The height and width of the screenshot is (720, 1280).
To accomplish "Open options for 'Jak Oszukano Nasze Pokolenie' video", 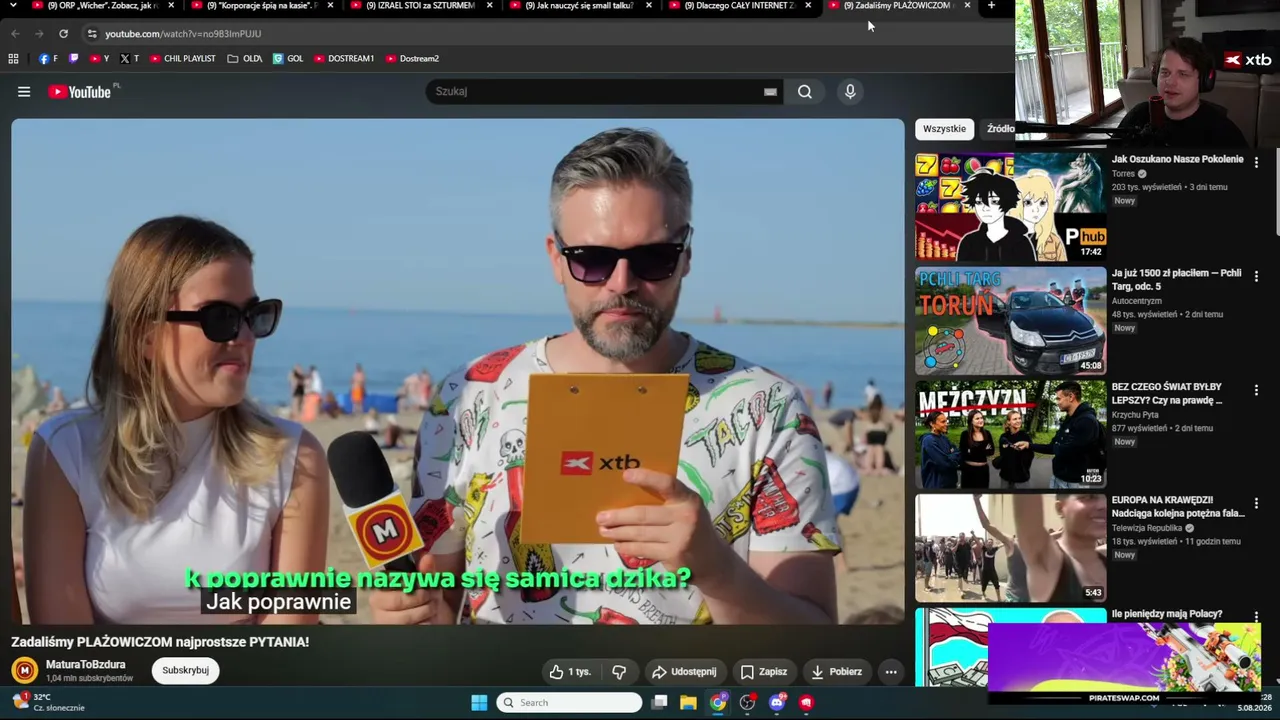I will (1256, 162).
